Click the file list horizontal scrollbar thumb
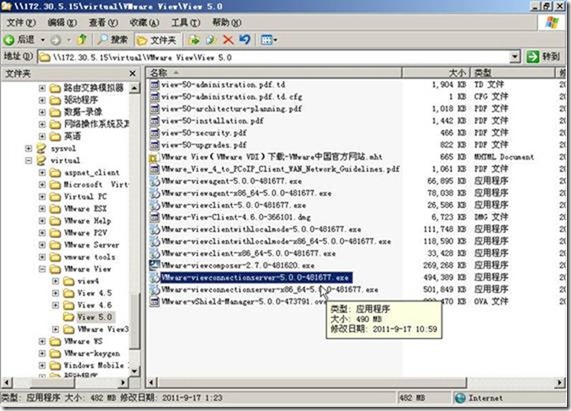 click(312, 382)
